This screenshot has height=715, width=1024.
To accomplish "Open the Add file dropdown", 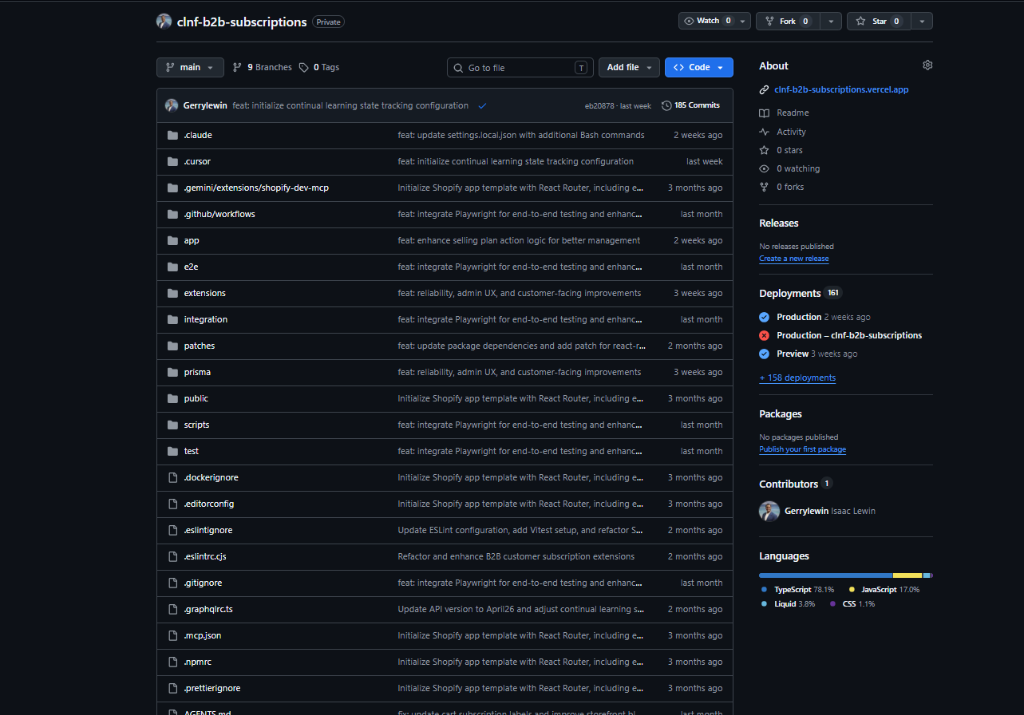I will point(629,67).
